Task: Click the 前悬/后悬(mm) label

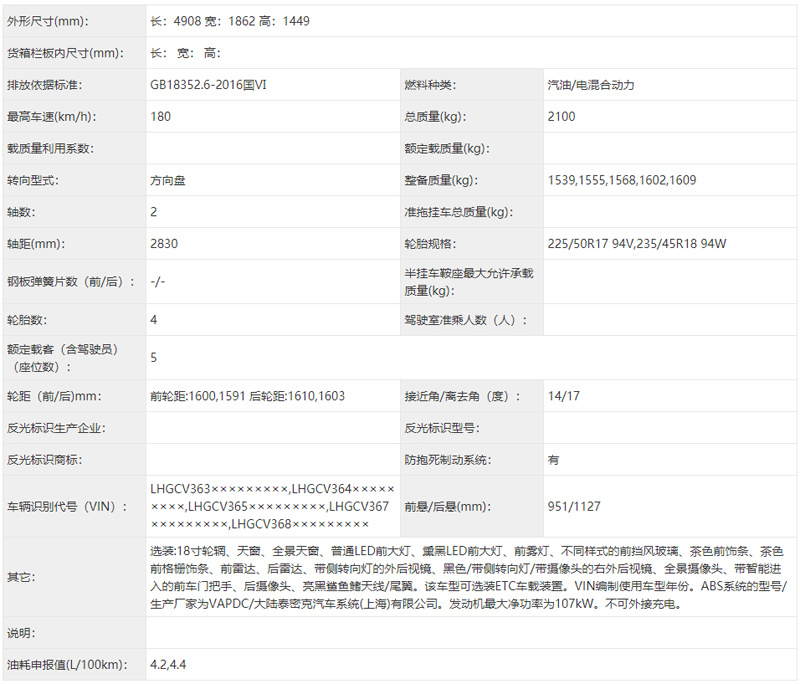Action: (x=447, y=506)
